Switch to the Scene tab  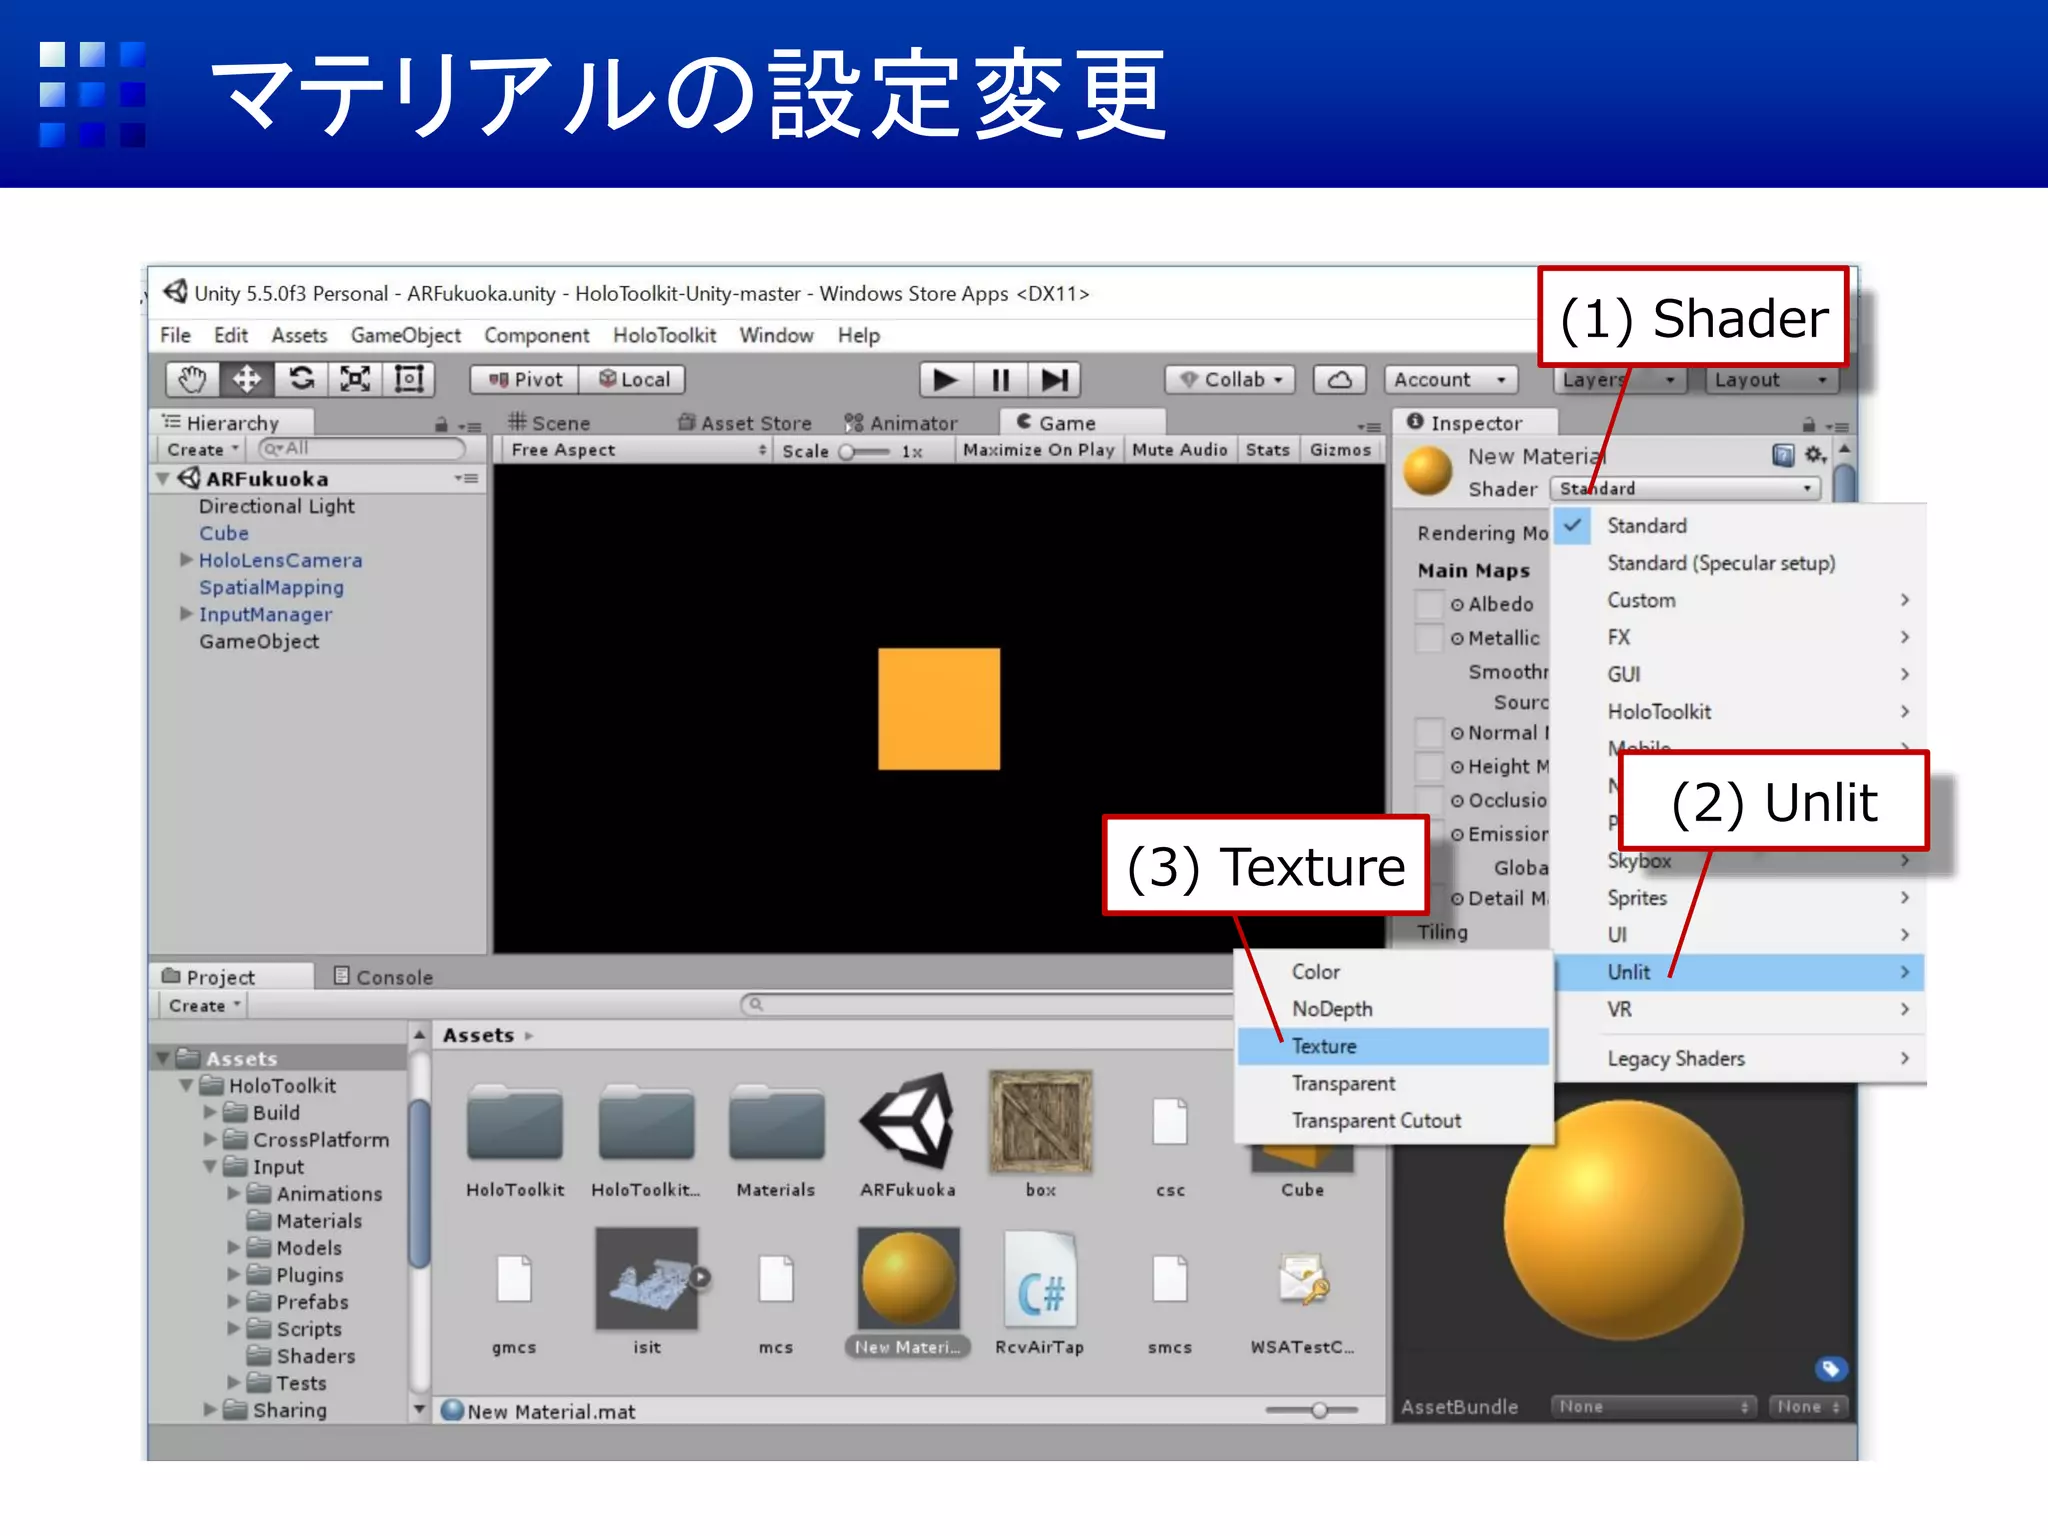tap(549, 423)
